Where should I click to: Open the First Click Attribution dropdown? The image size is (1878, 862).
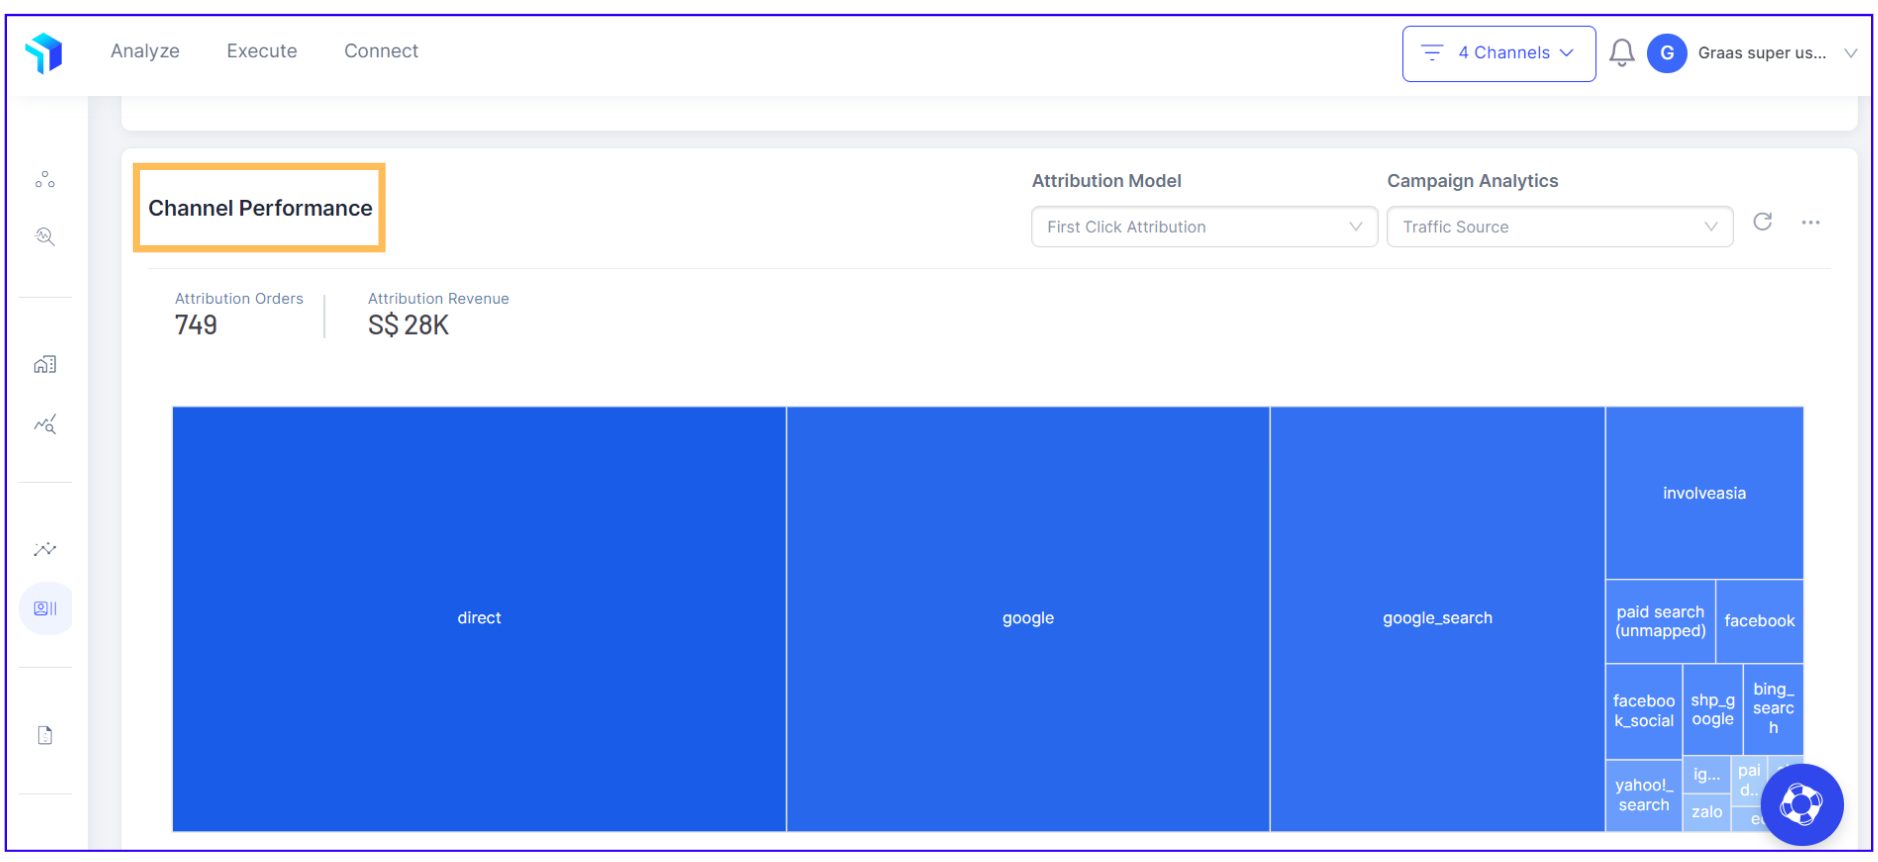[1204, 227]
